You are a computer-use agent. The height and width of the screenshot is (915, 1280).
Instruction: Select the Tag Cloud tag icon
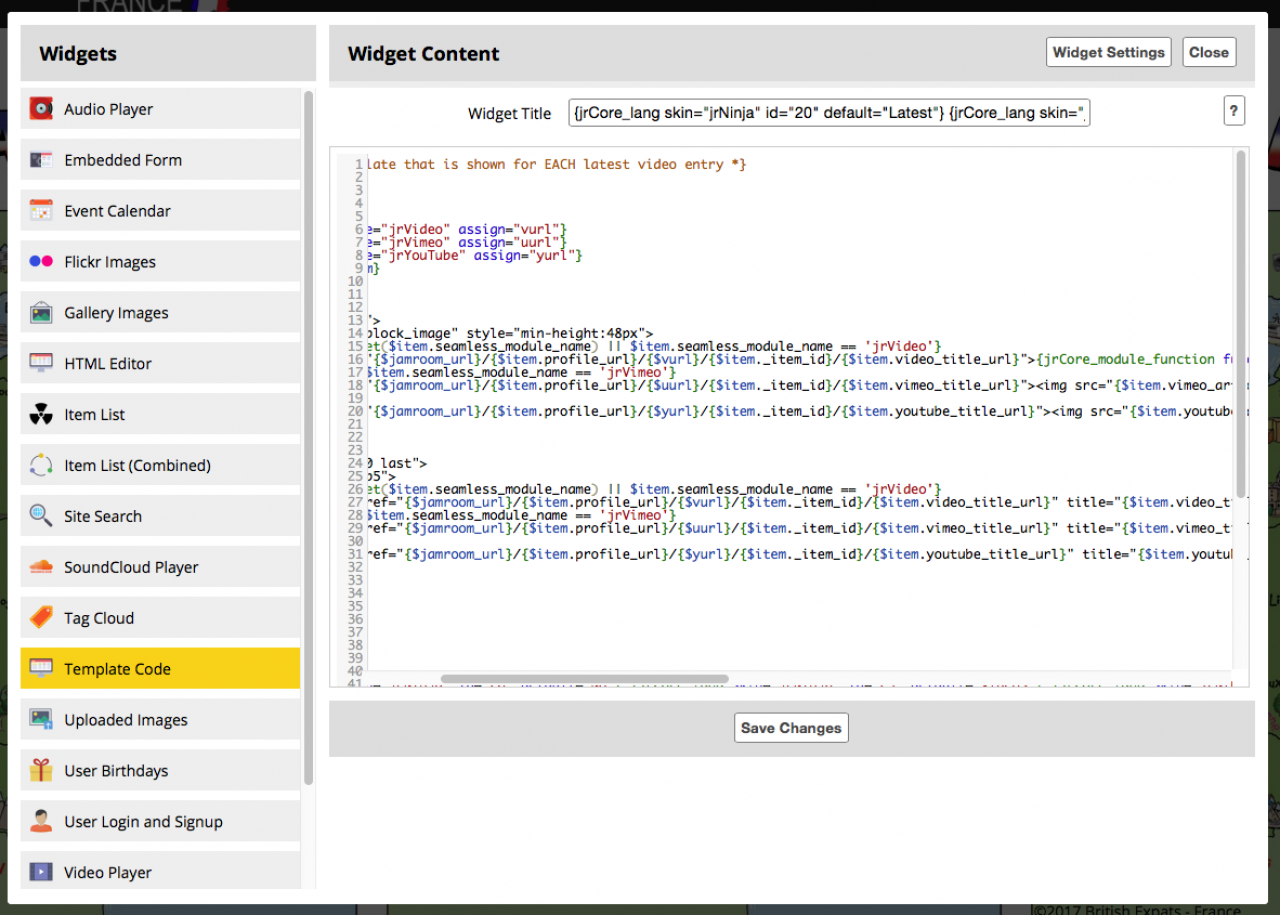(41, 618)
